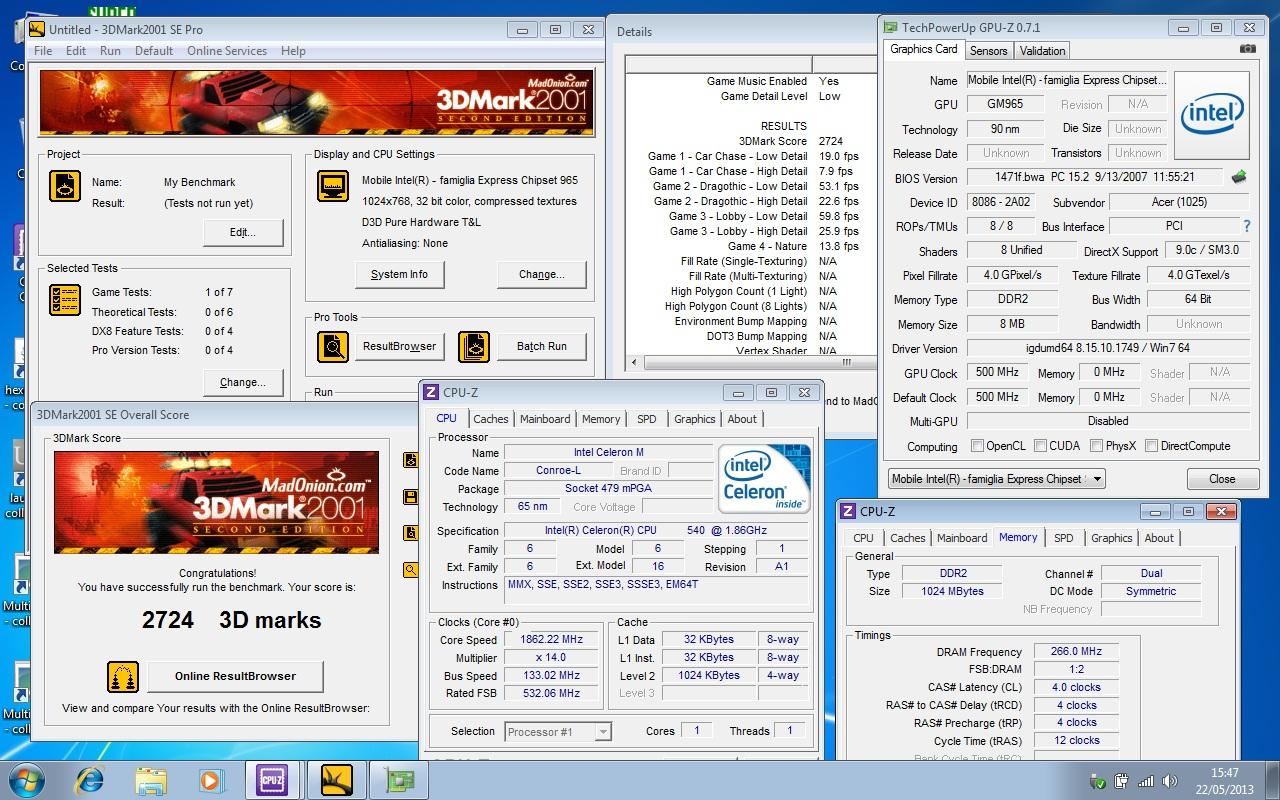Image resolution: width=1280 pixels, height=800 pixels.
Task: Click the Batch Run button
Action: [541, 346]
